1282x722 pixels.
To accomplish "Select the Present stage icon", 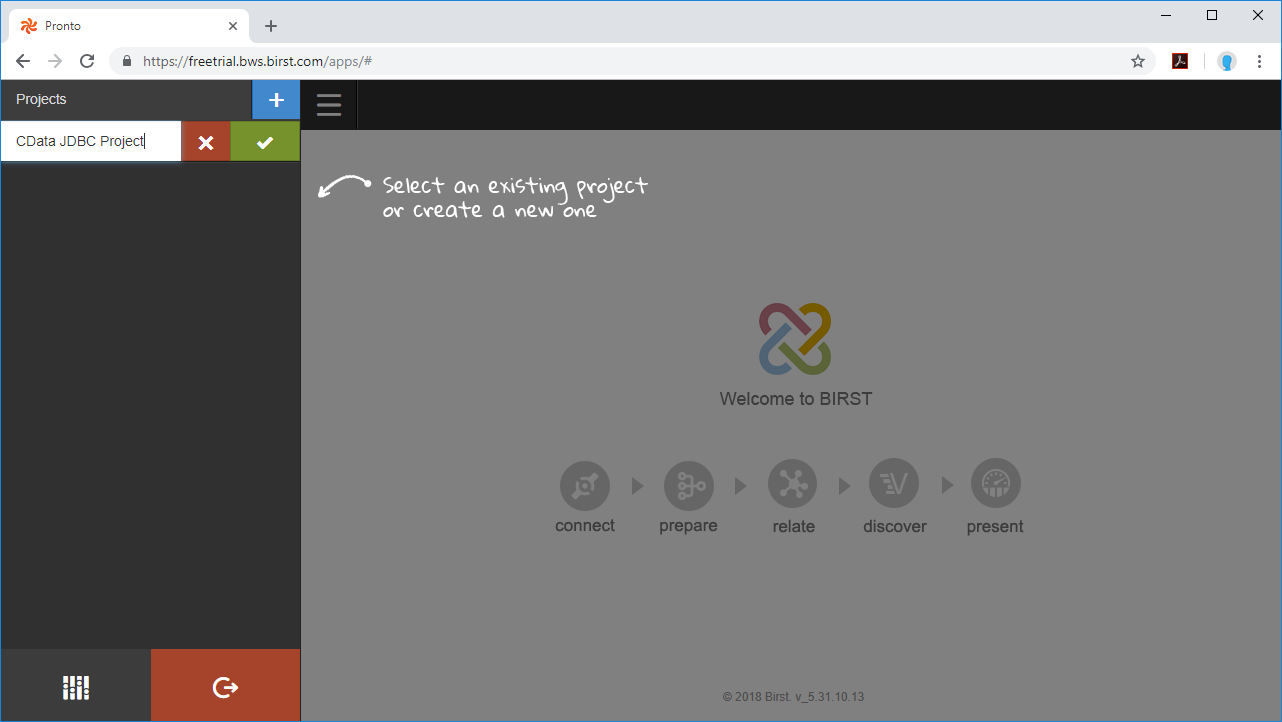I will pos(995,484).
